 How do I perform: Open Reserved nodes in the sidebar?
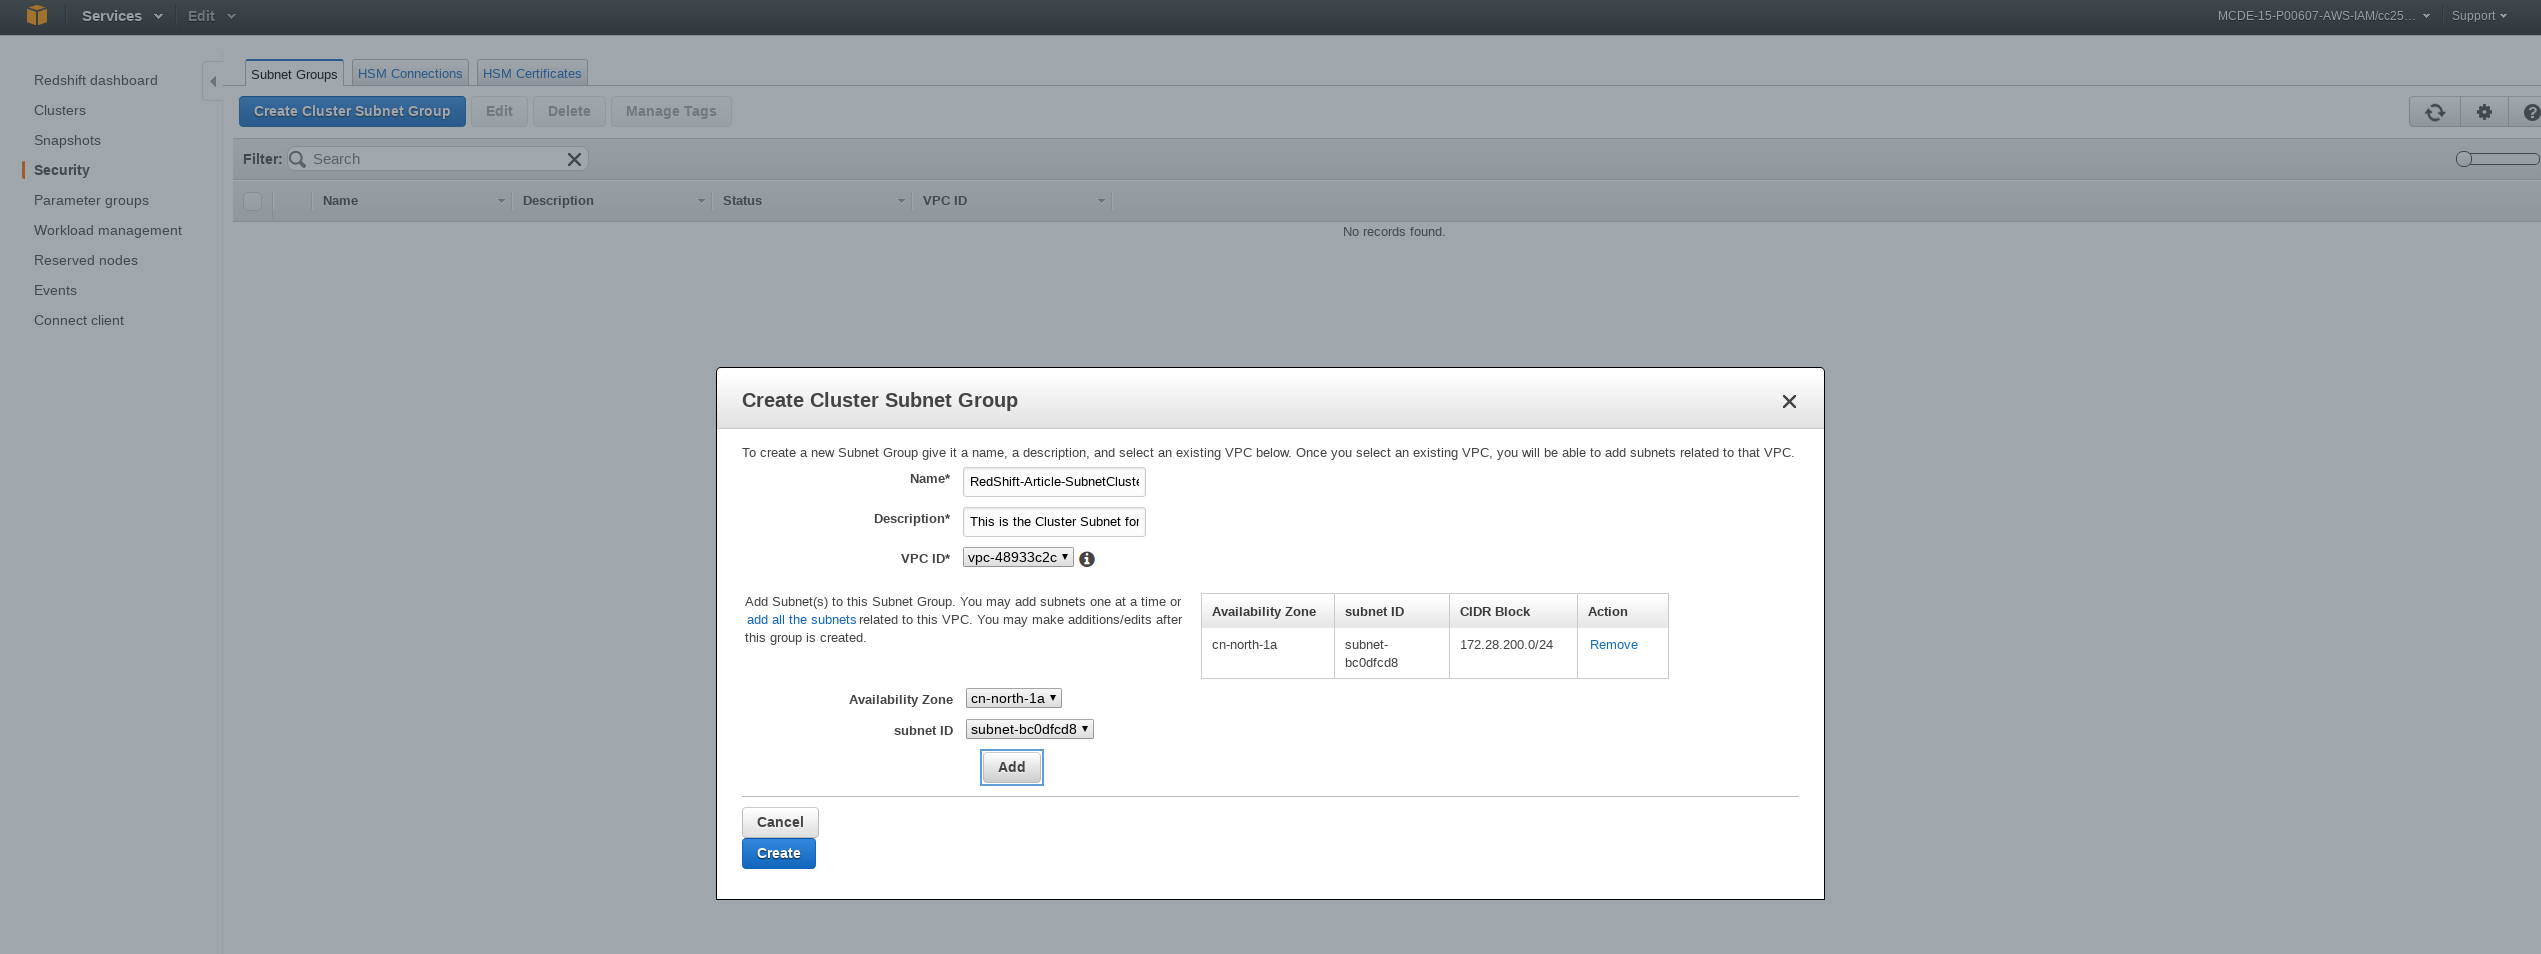(x=86, y=260)
